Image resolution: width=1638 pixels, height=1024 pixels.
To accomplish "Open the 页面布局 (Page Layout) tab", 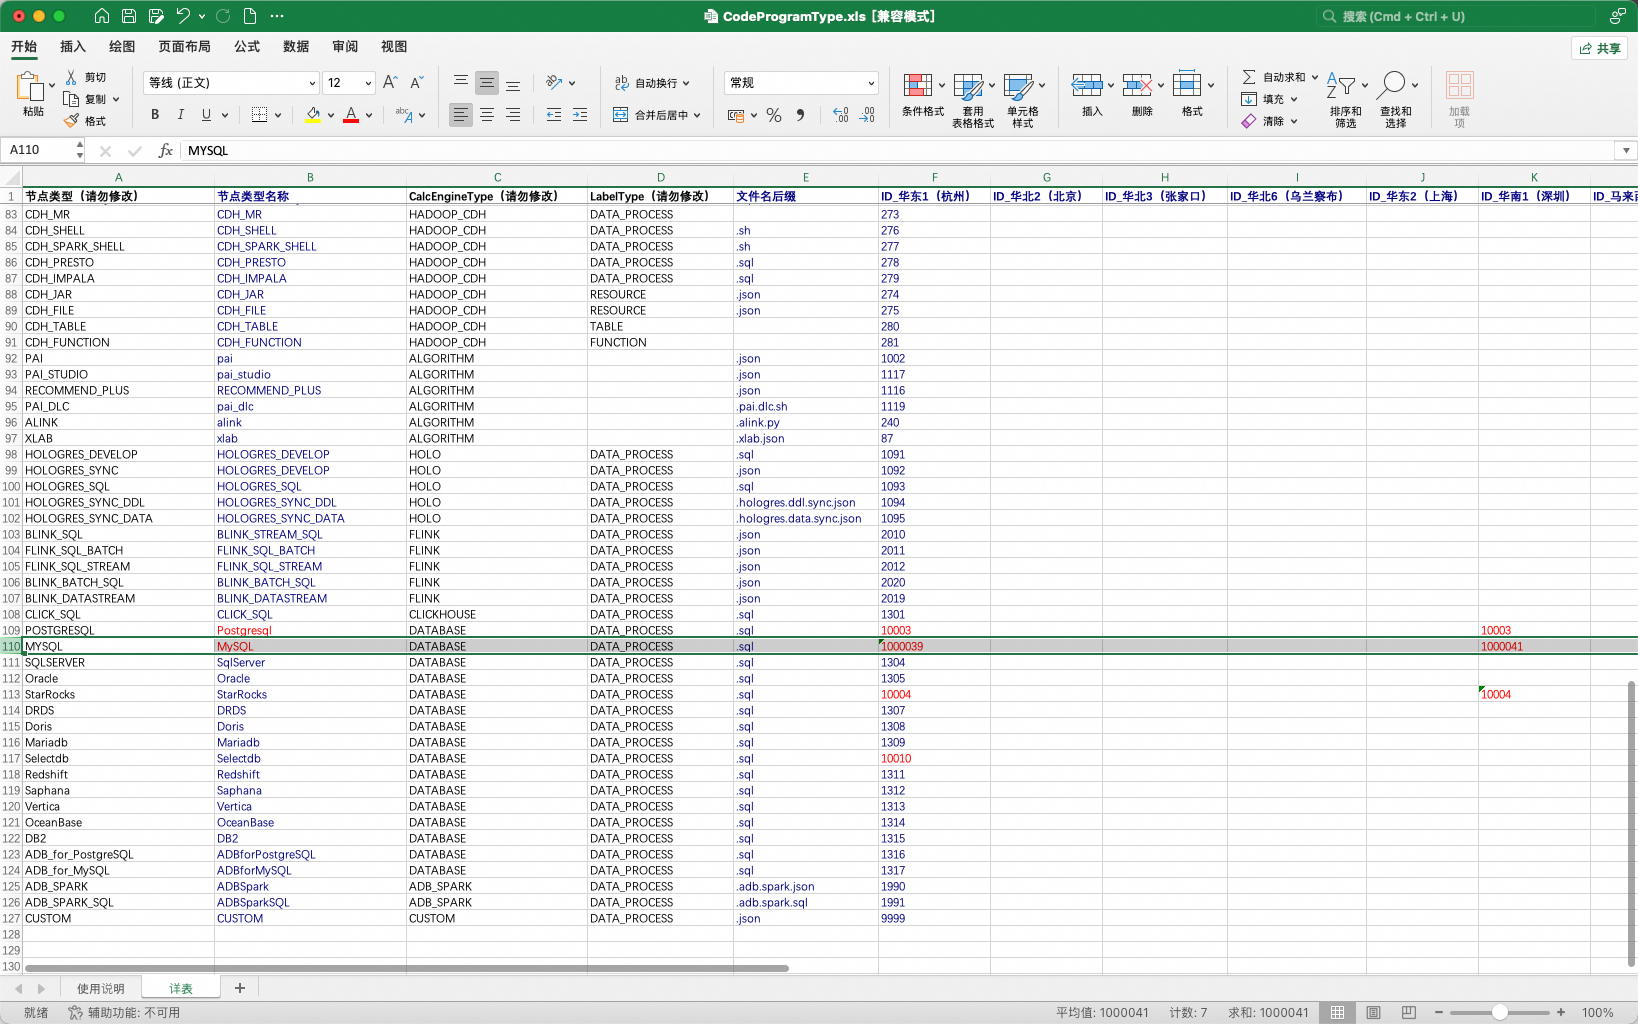I will coord(184,47).
